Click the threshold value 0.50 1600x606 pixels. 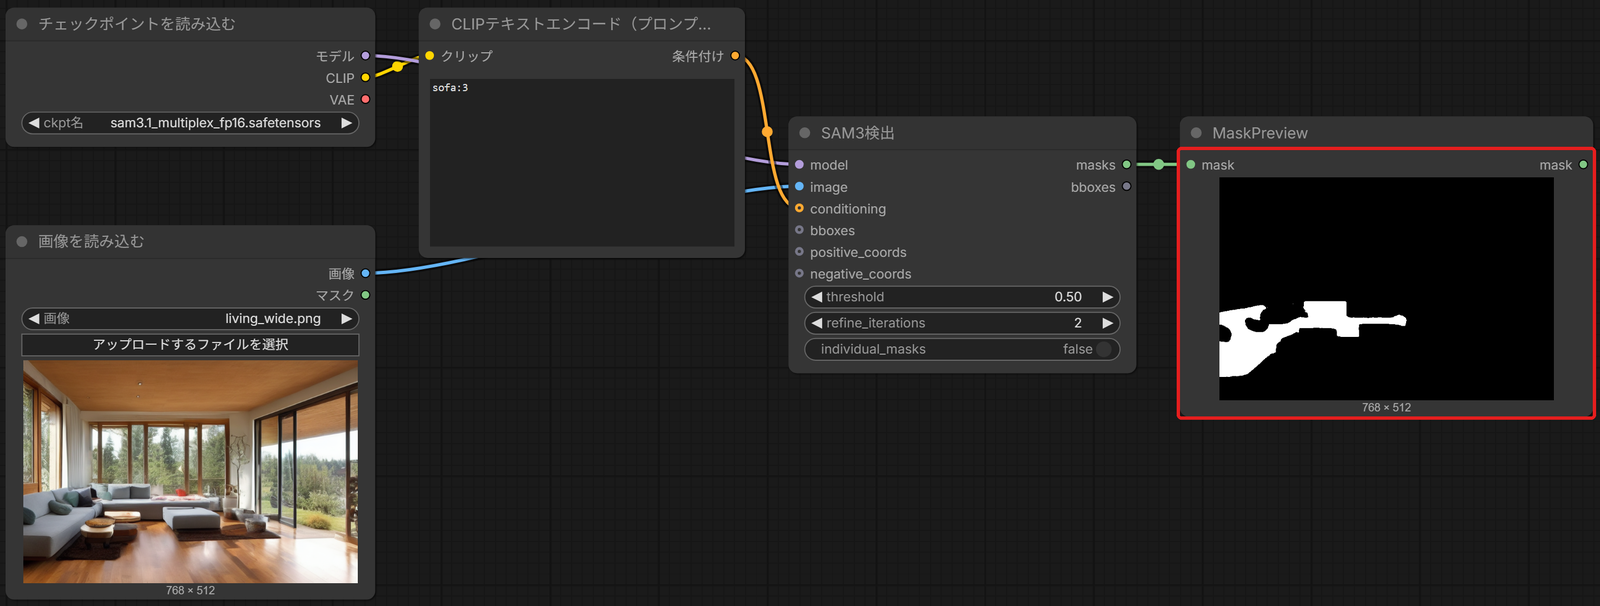point(1068,297)
